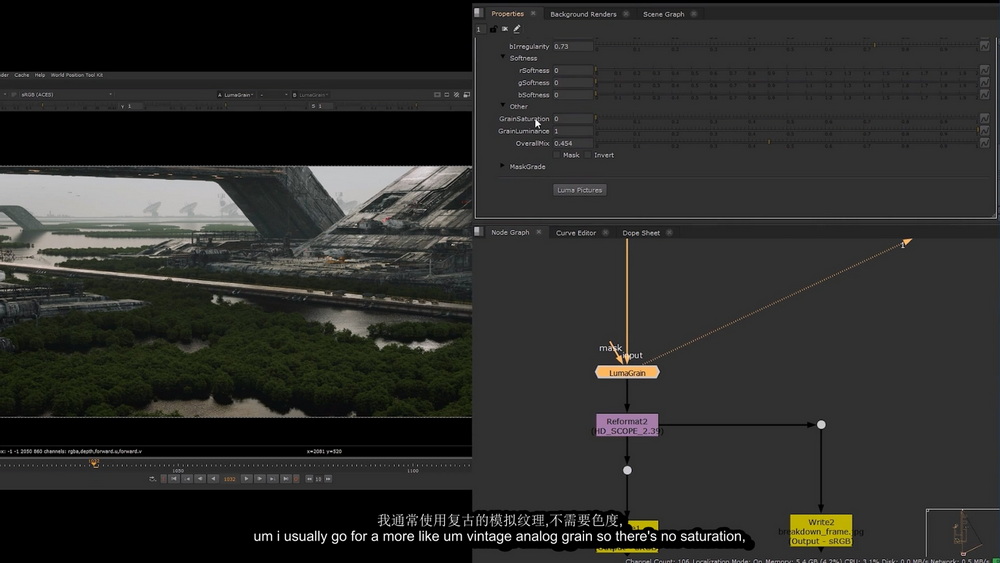This screenshot has height=563, width=1000.
Task: Skip forward by frame increment
Action: tap(328, 479)
